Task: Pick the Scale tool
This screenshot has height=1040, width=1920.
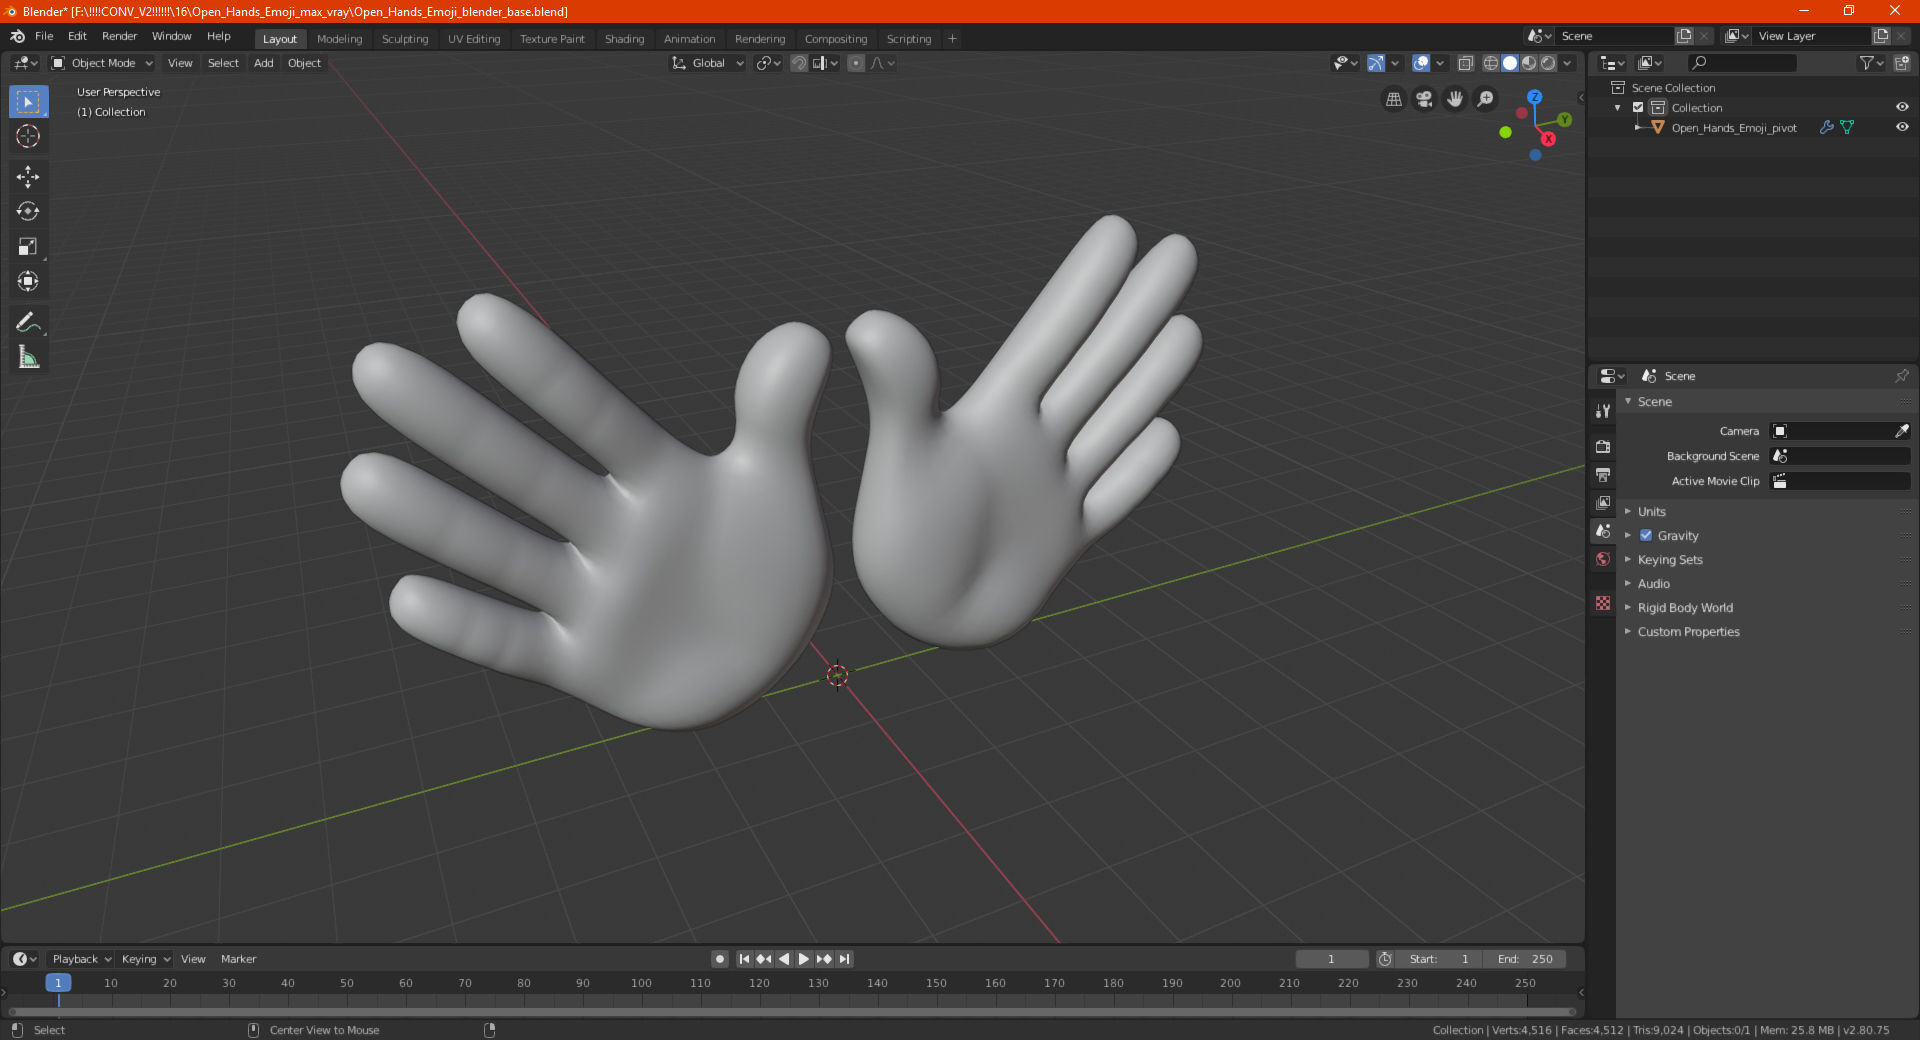Action: click(x=28, y=247)
